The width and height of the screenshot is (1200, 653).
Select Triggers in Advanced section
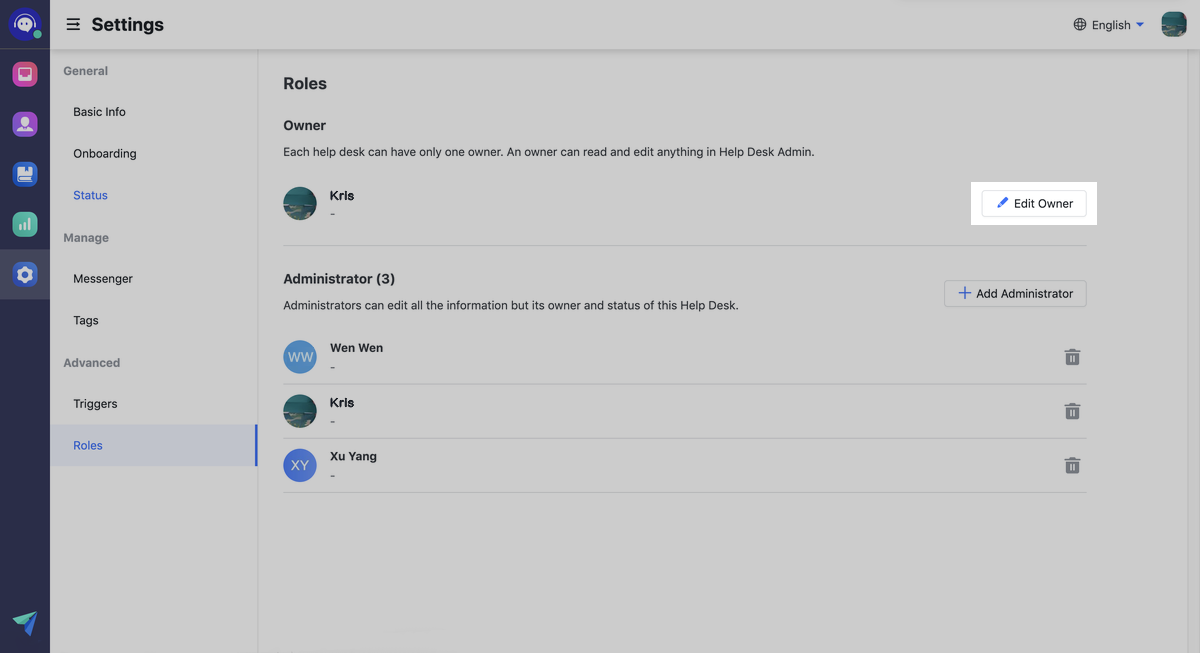pyautogui.click(x=95, y=404)
